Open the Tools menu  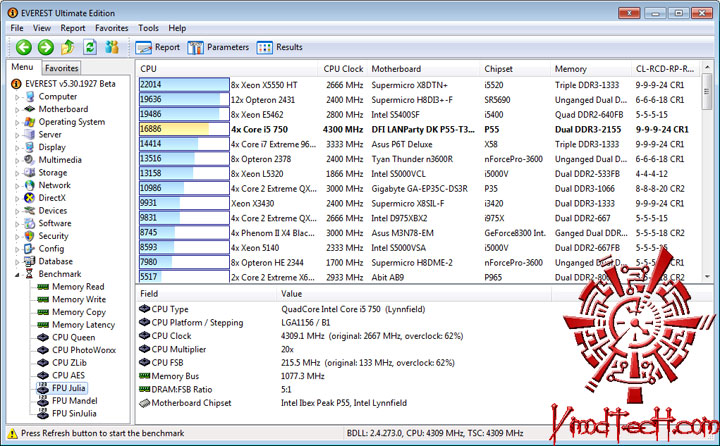click(148, 28)
